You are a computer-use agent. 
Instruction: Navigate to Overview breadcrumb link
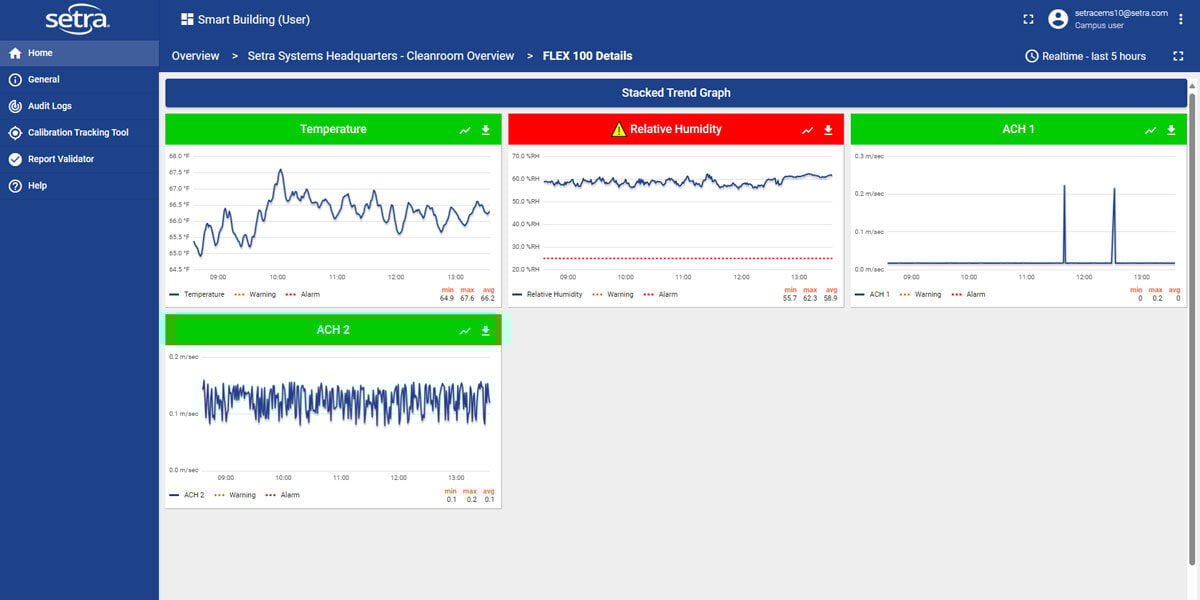(195, 56)
